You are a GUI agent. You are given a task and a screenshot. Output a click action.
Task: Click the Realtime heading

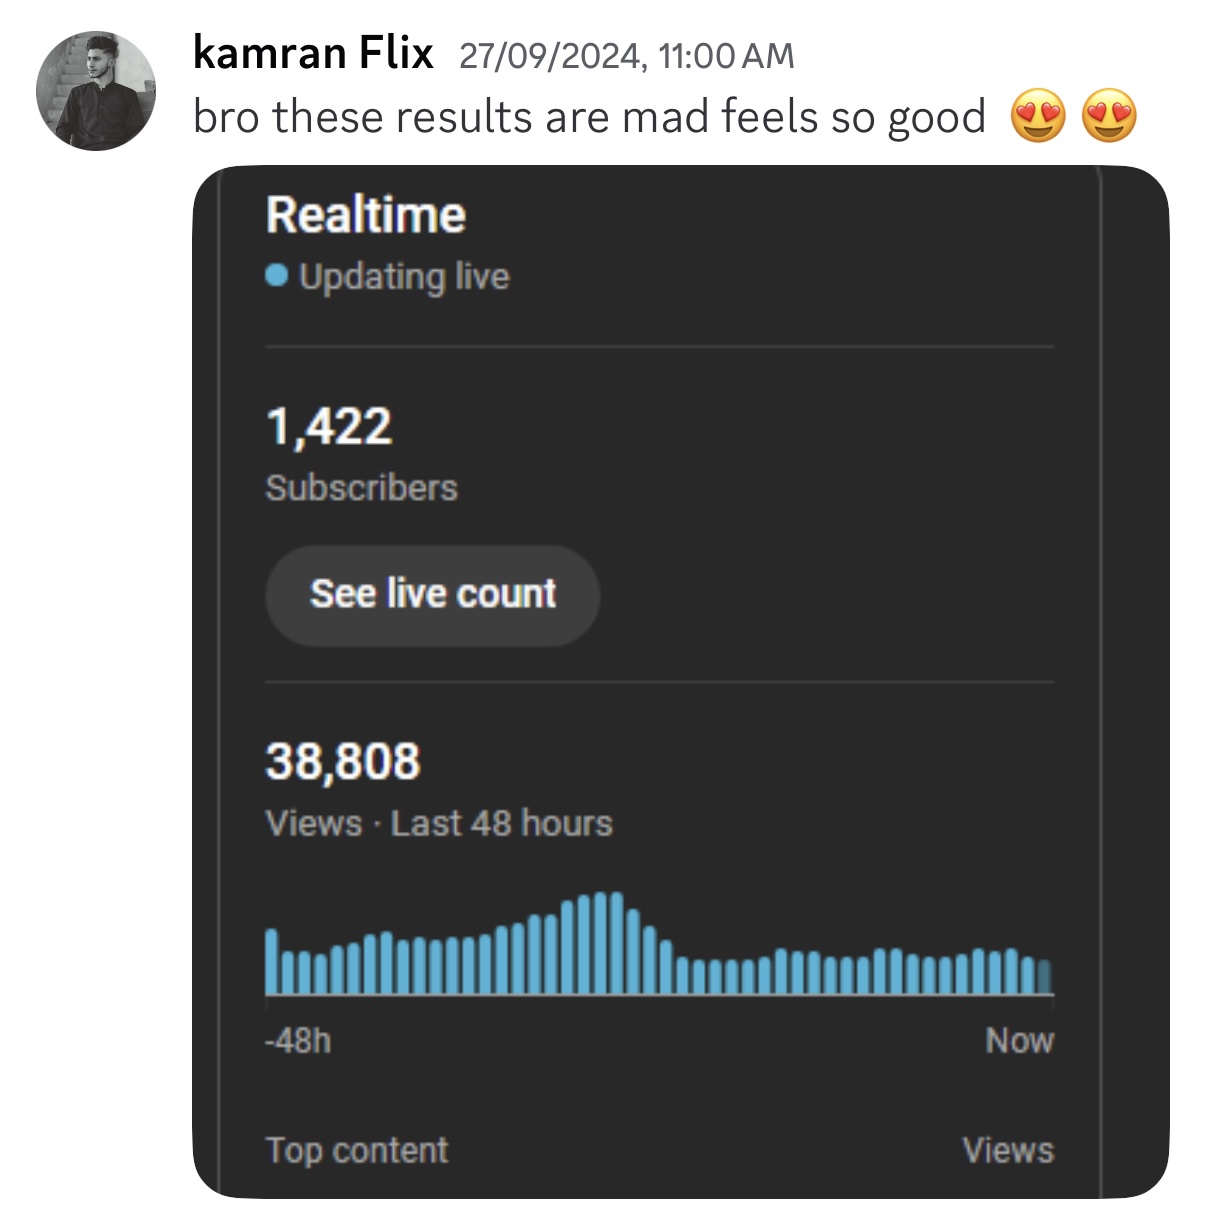(x=366, y=215)
